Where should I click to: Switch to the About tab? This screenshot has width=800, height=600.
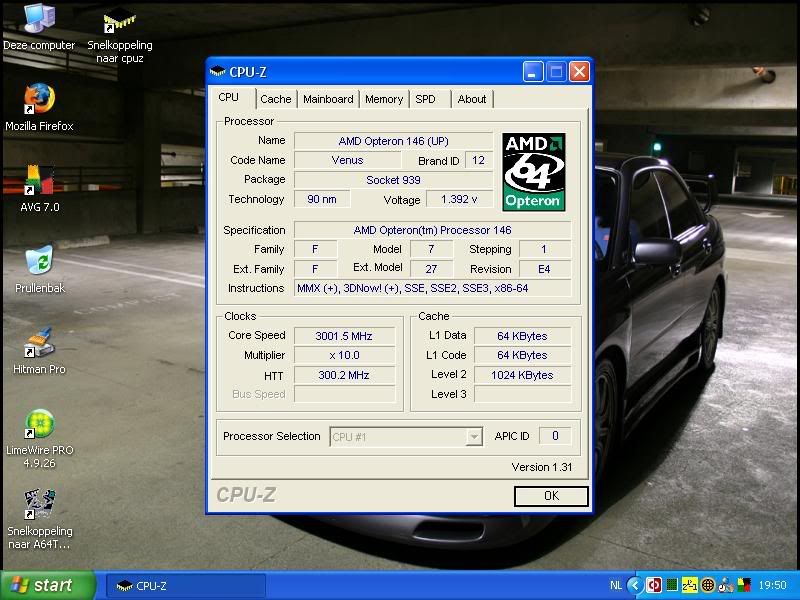[472, 99]
